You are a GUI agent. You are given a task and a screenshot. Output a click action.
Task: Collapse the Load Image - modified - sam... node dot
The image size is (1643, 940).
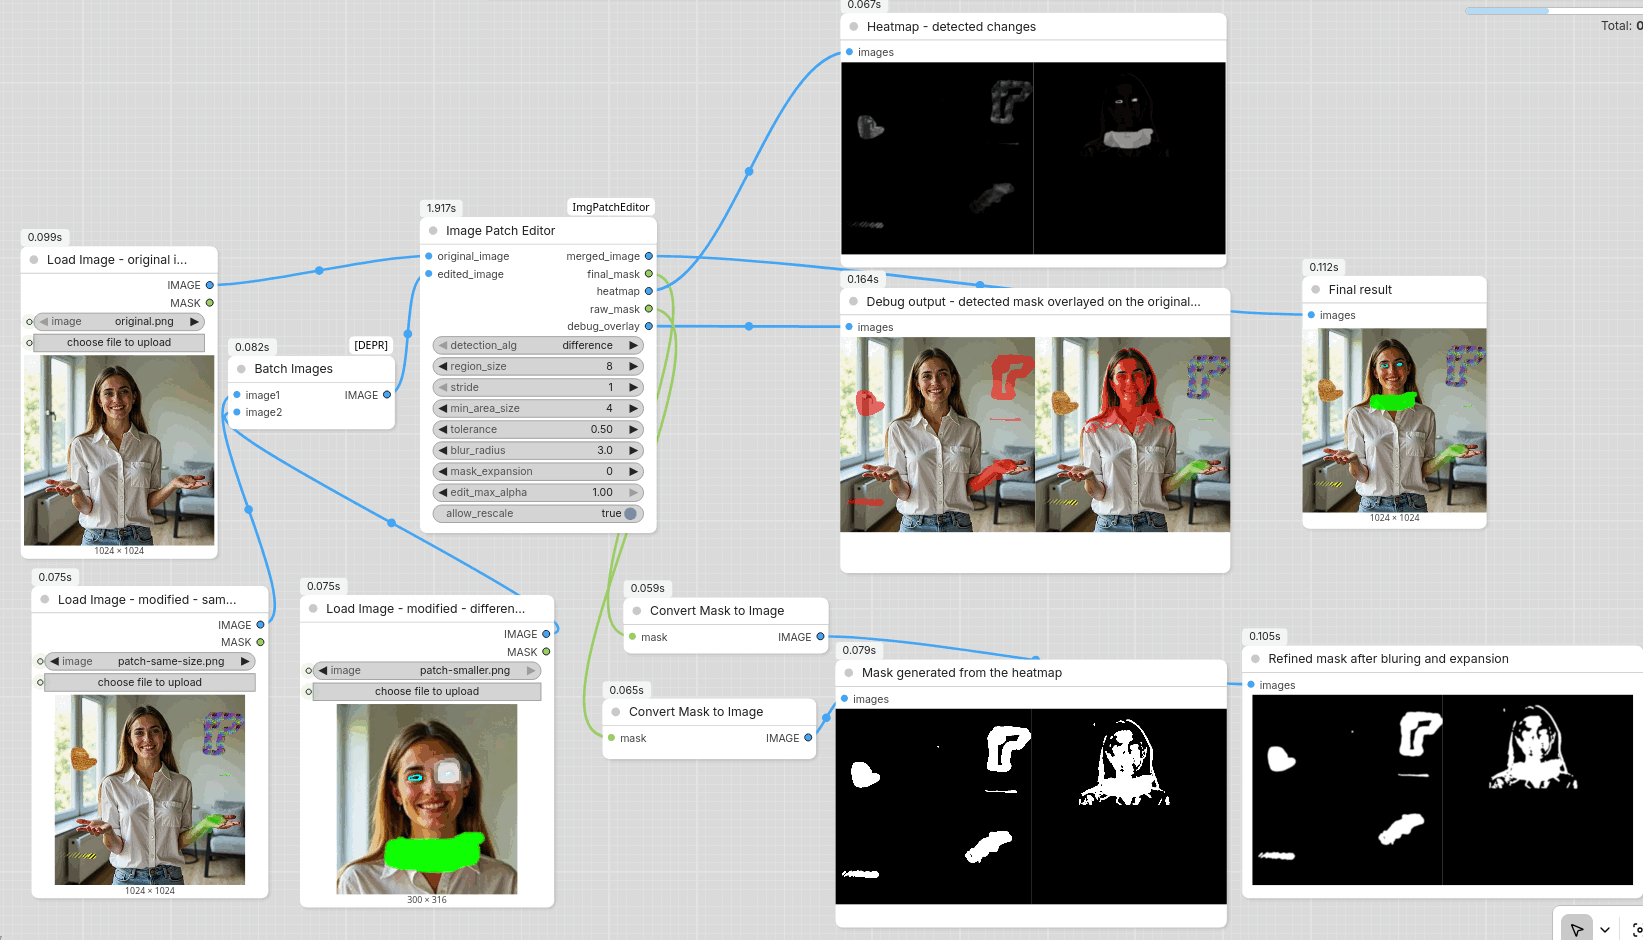[x=45, y=600]
